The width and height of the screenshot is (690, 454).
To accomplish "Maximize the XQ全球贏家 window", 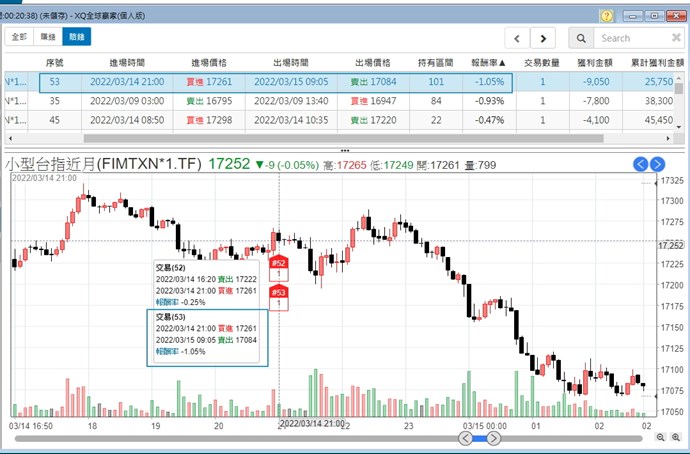I will pos(654,16).
